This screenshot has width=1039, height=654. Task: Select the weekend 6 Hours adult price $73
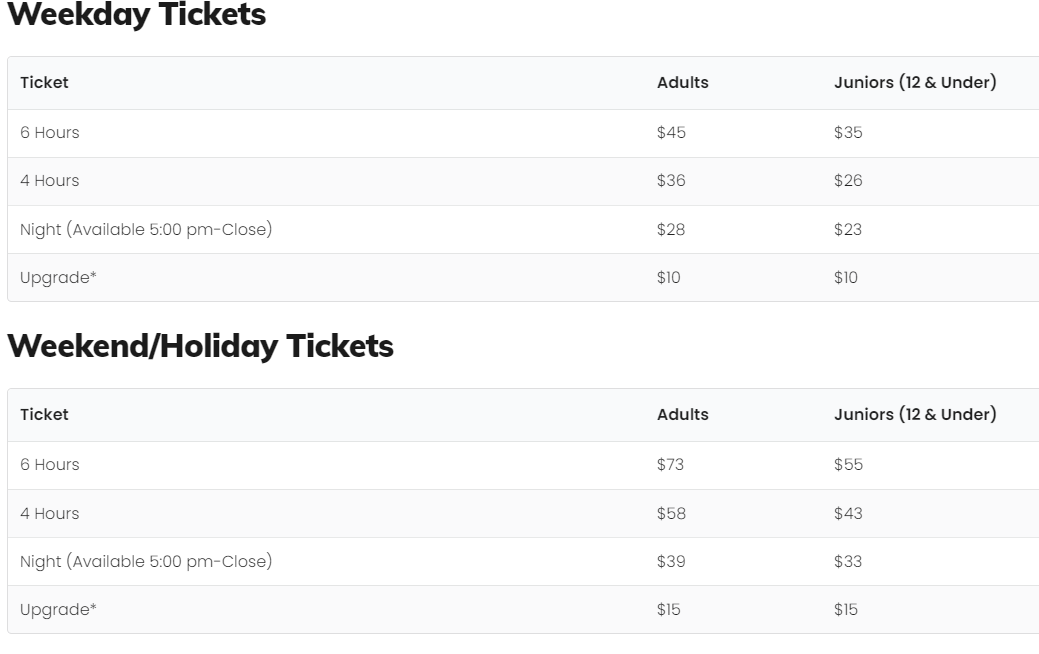(x=670, y=465)
